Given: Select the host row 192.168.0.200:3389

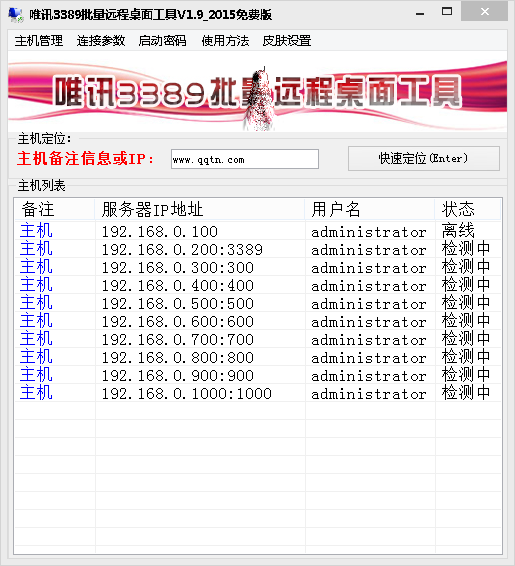Looking at the screenshot, I should pos(258,249).
